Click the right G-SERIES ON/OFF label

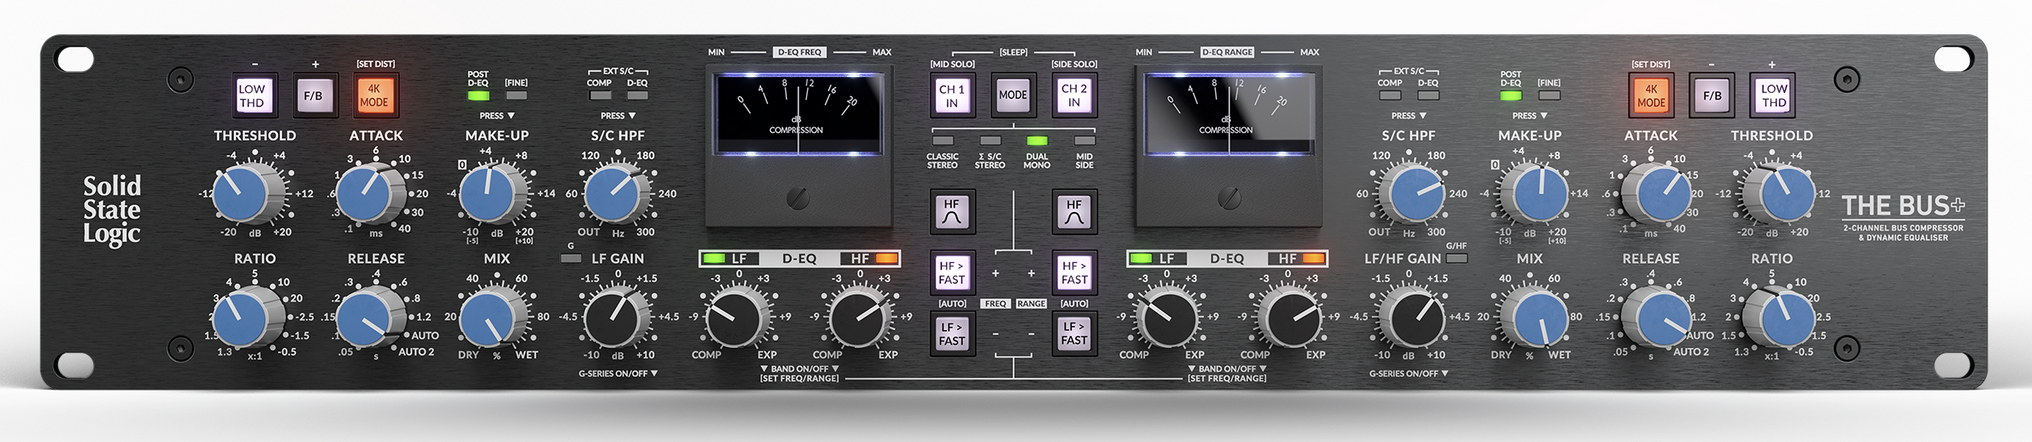point(1409,373)
